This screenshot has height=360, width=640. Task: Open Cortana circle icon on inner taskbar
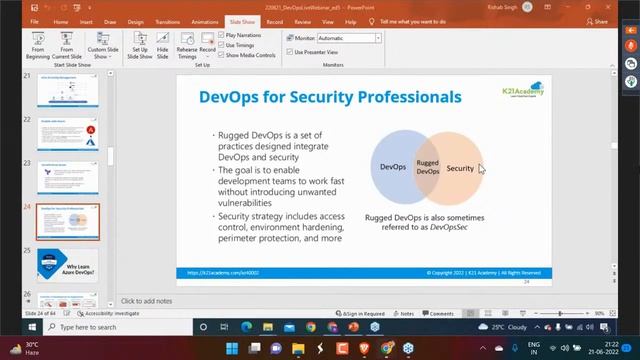[203, 327]
